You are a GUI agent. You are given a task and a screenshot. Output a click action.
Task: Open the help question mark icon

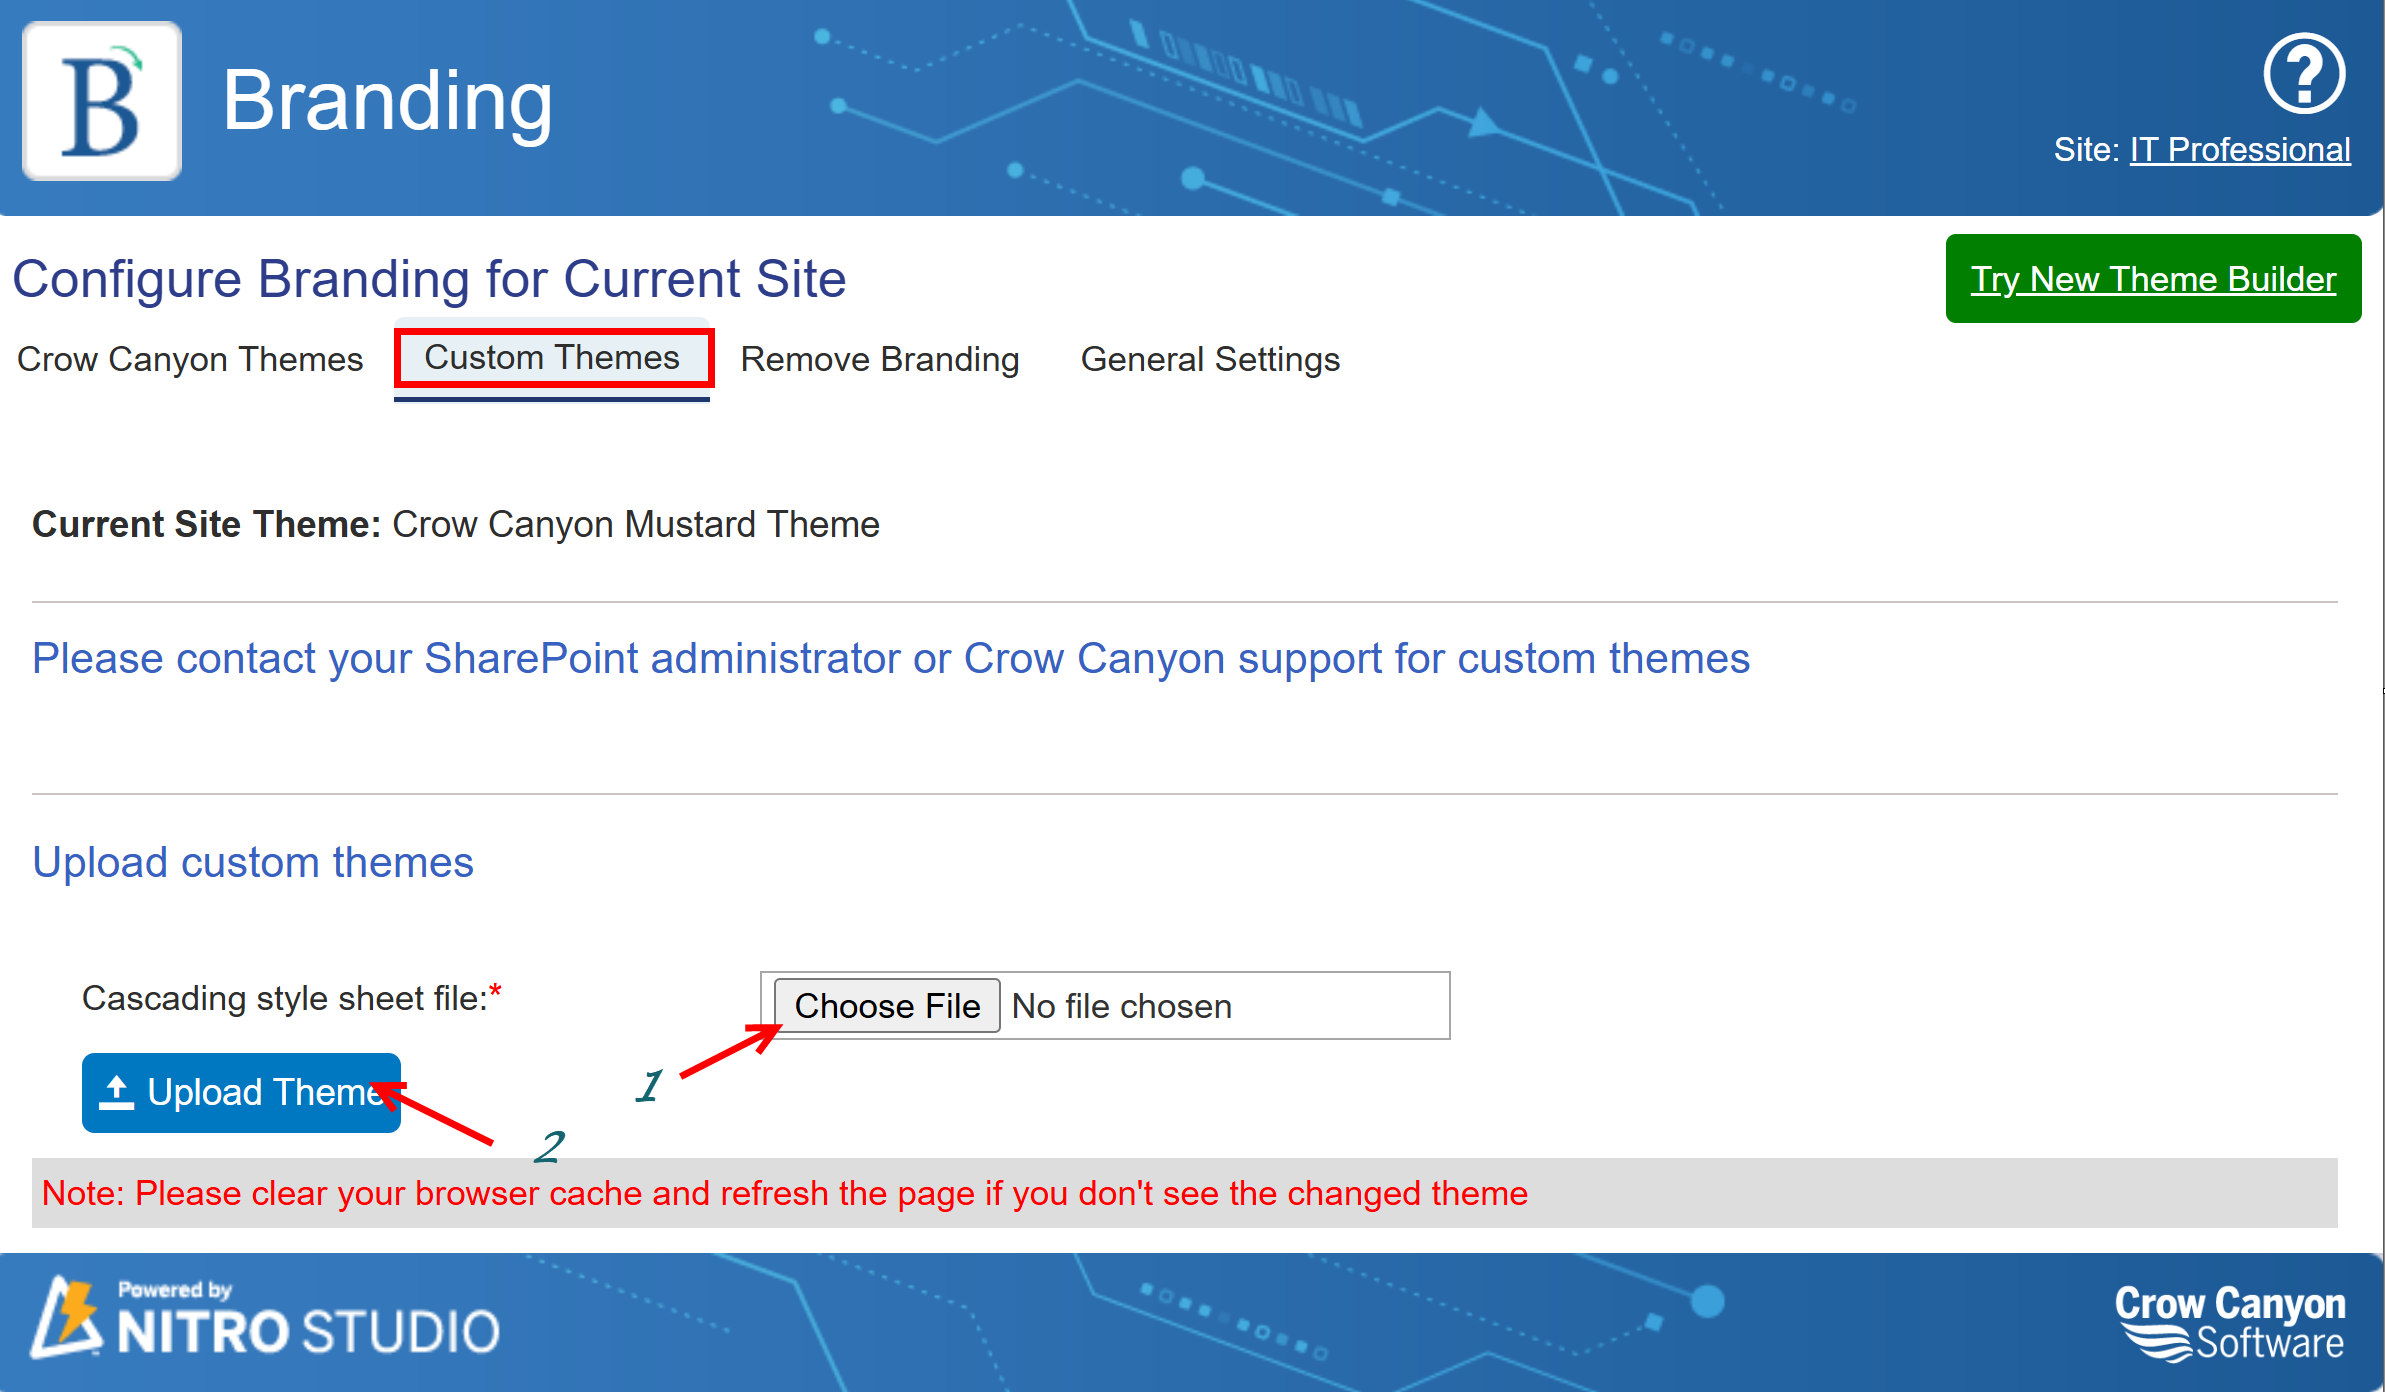[x=2304, y=74]
